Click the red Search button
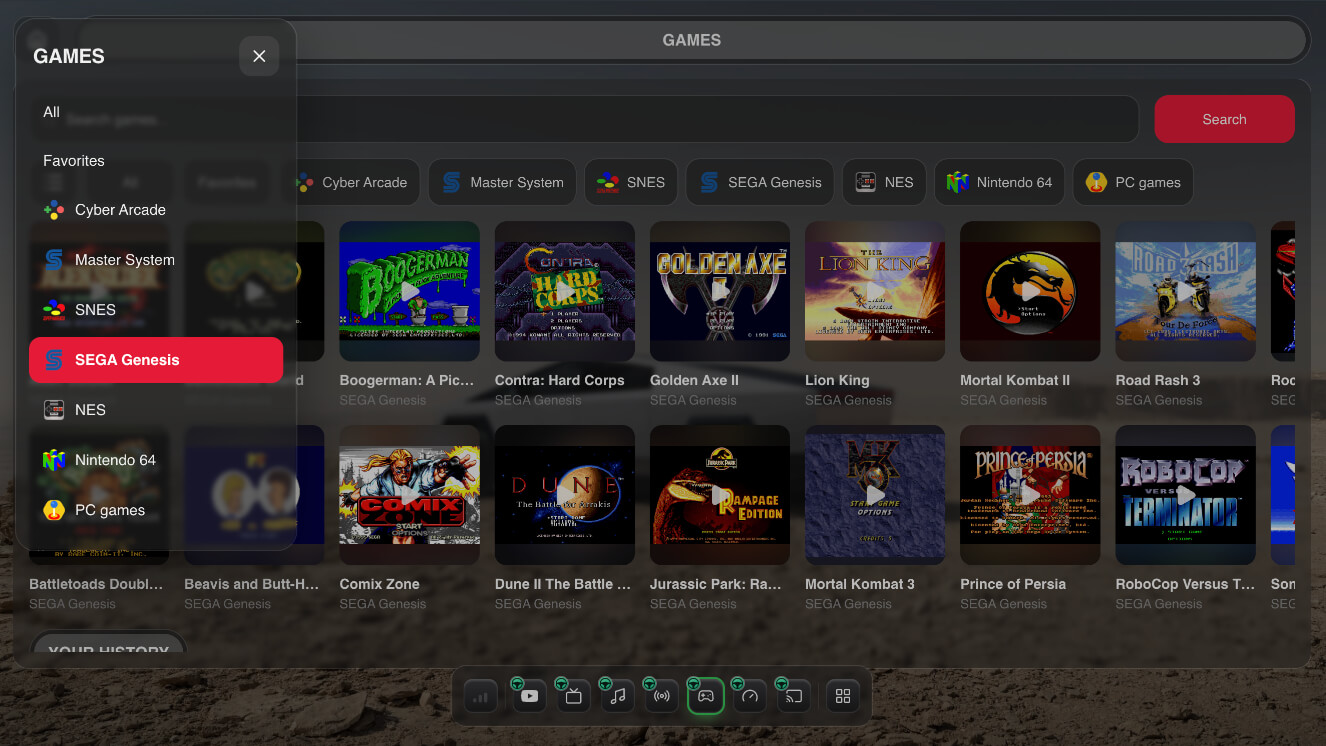 pyautogui.click(x=1224, y=119)
